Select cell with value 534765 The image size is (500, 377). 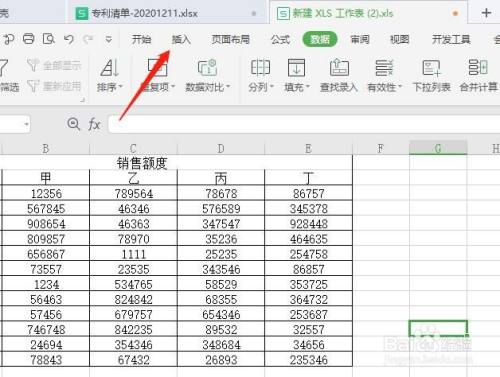[x=133, y=284]
